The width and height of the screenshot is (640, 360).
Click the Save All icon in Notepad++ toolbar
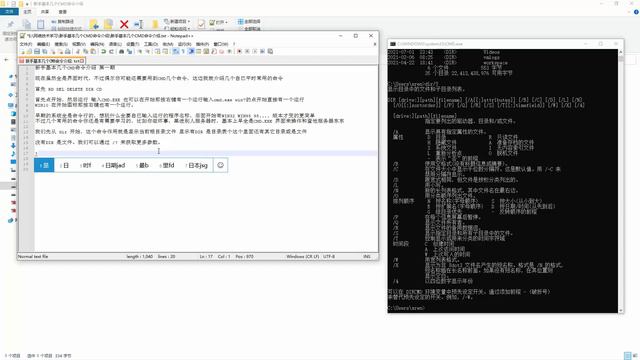pyautogui.click(x=44, y=51)
